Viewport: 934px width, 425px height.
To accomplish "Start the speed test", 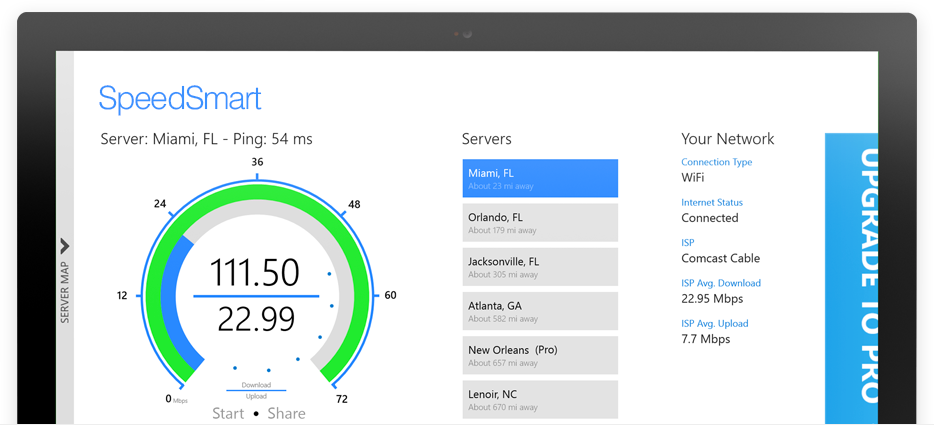I will coord(229,413).
